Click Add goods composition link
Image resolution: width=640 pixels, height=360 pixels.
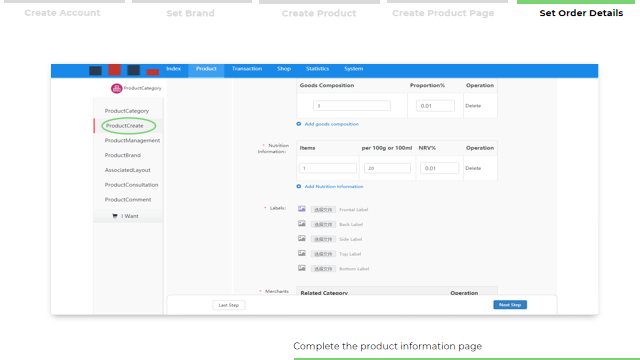[x=332, y=124]
